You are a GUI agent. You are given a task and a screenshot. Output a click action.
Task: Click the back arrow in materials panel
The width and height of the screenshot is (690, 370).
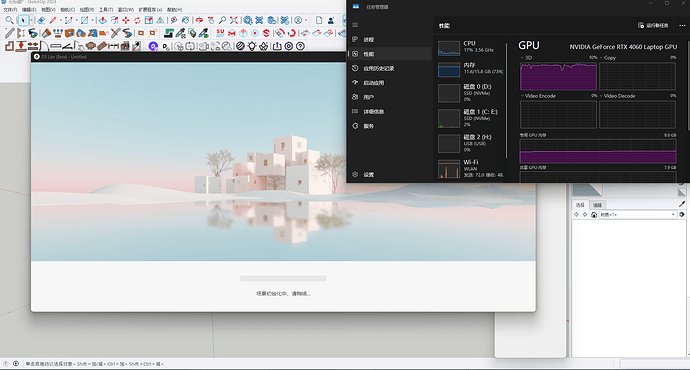coord(576,214)
